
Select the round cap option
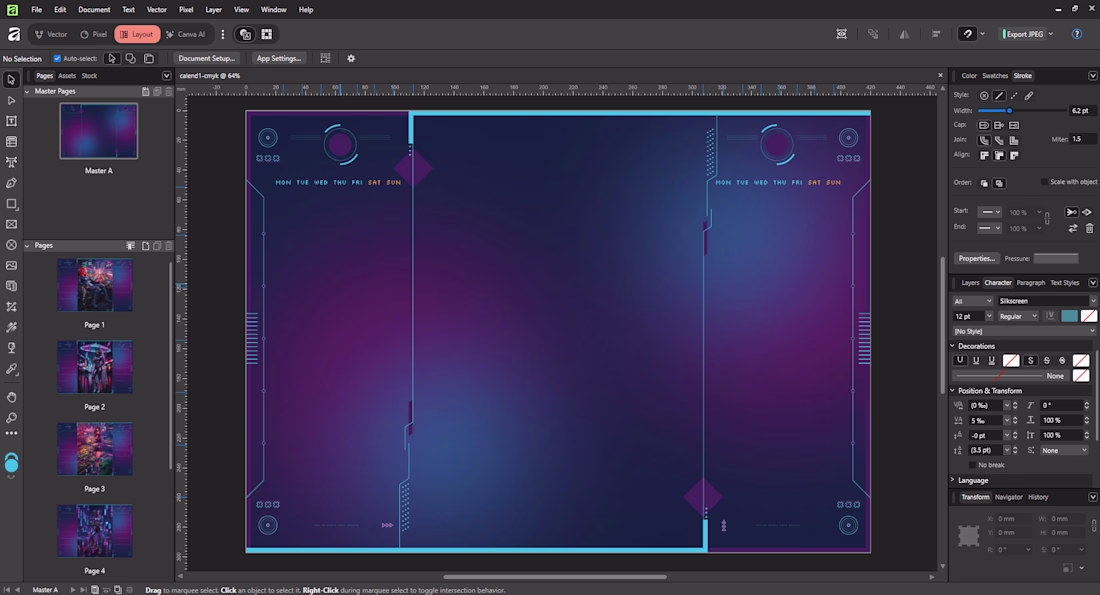(x=984, y=125)
